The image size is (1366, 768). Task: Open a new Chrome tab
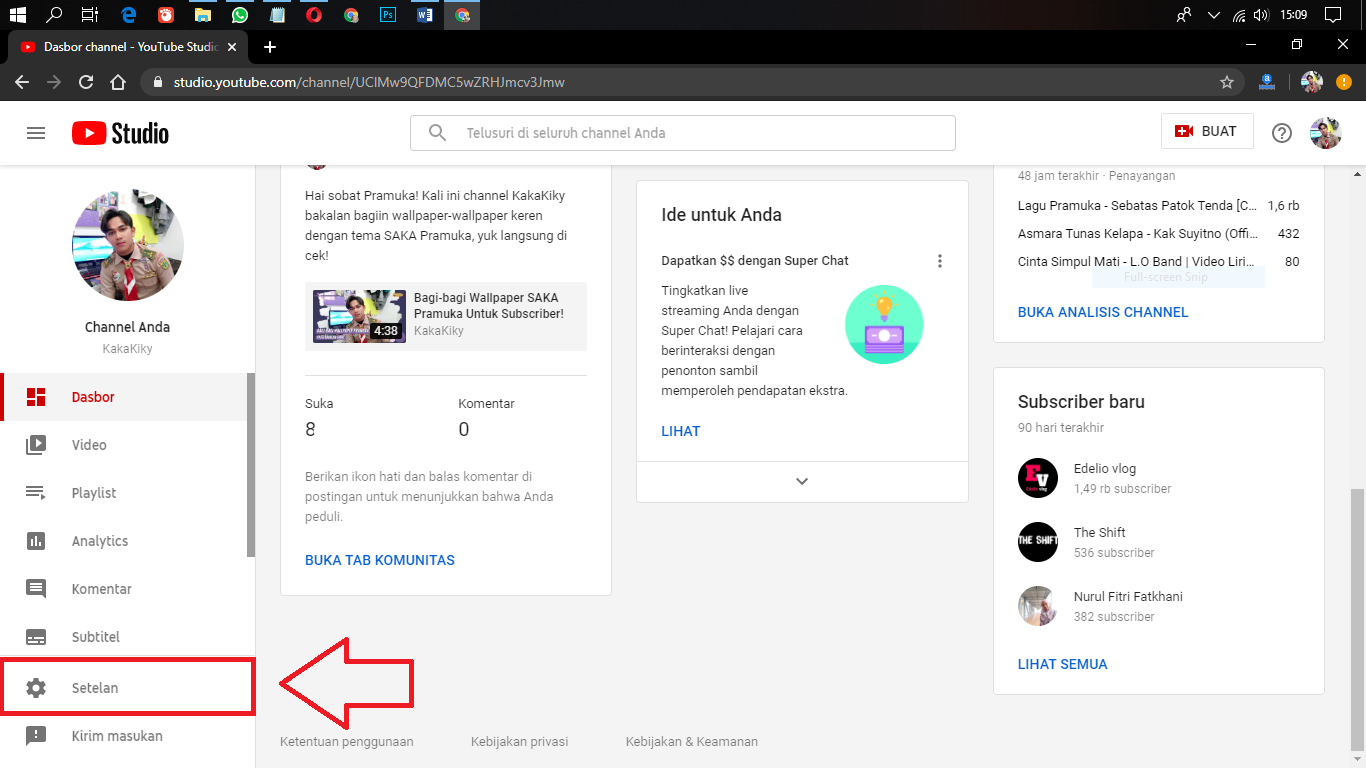[269, 47]
